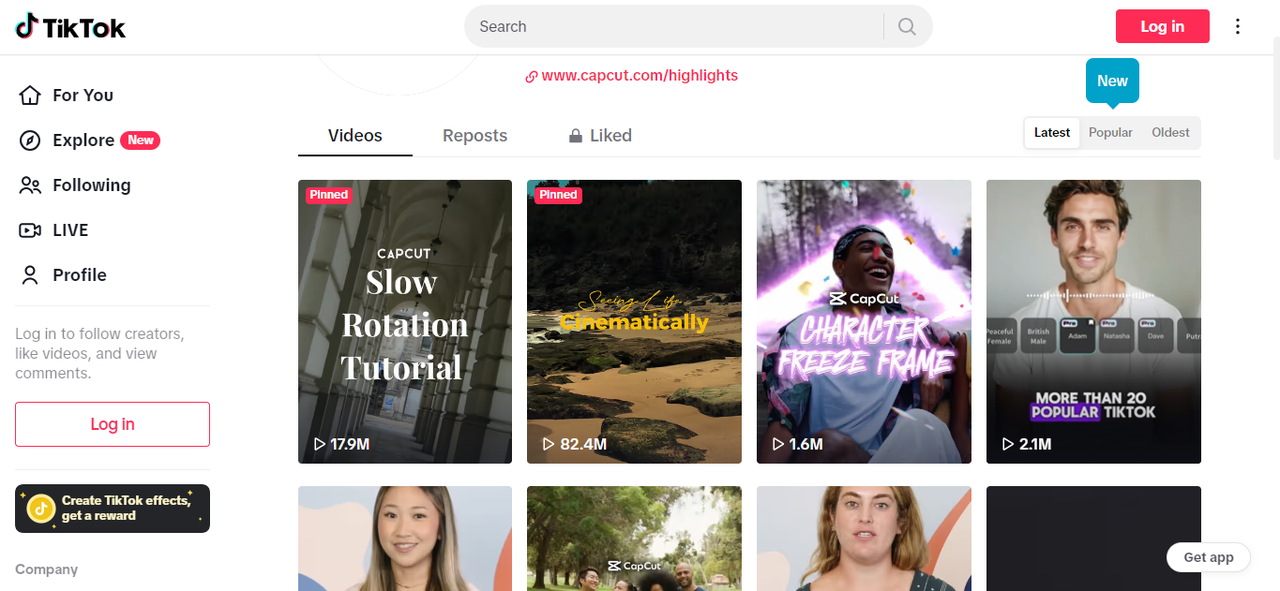Click the coin icon on effects banner
This screenshot has width=1280, height=591.
pyautogui.click(x=41, y=509)
